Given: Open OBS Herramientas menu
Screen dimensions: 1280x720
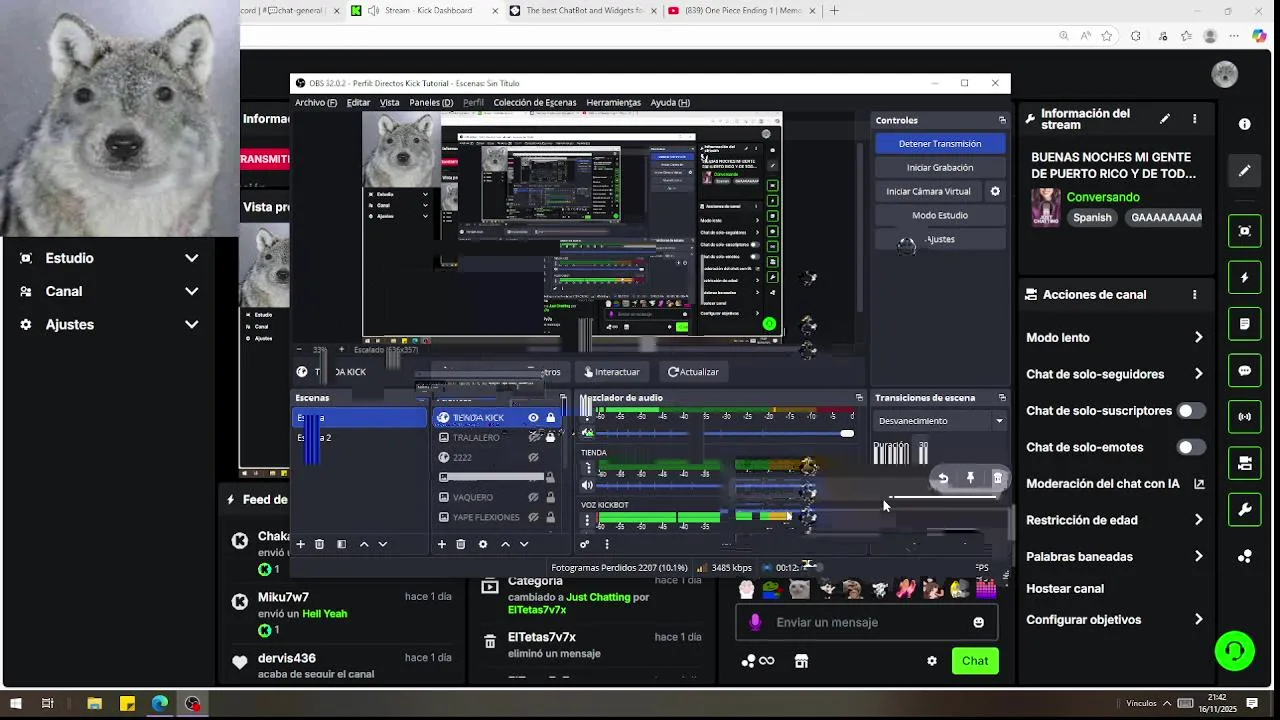Looking at the screenshot, I should tap(613, 102).
